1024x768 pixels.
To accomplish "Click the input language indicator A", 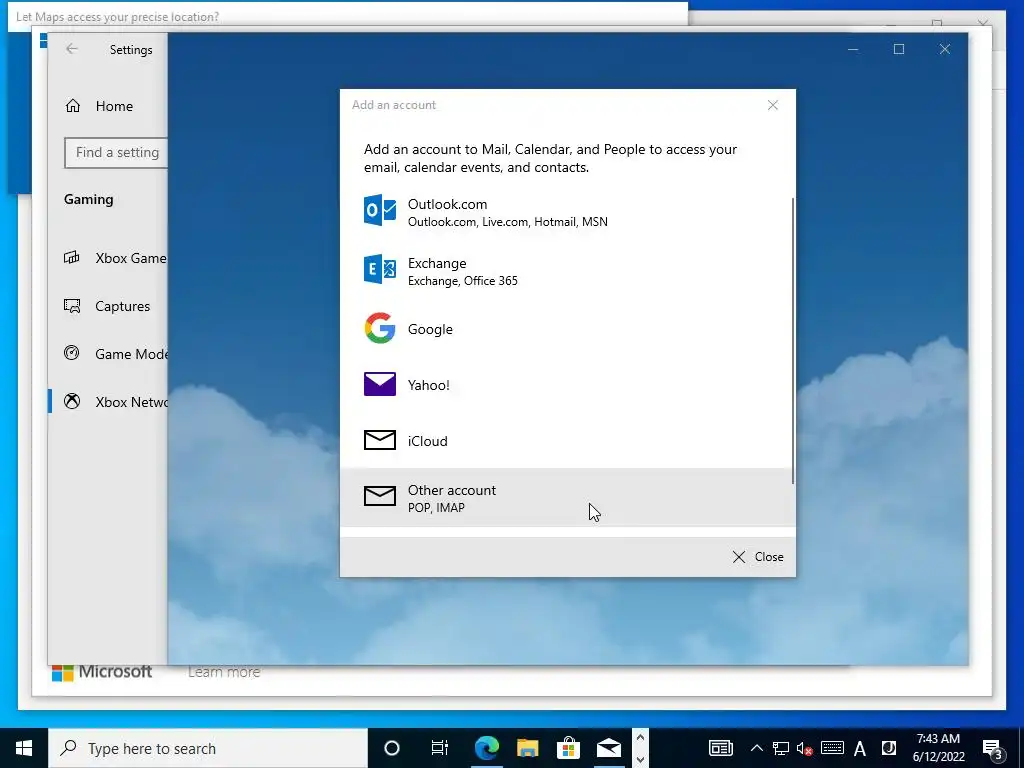I will click(x=859, y=748).
